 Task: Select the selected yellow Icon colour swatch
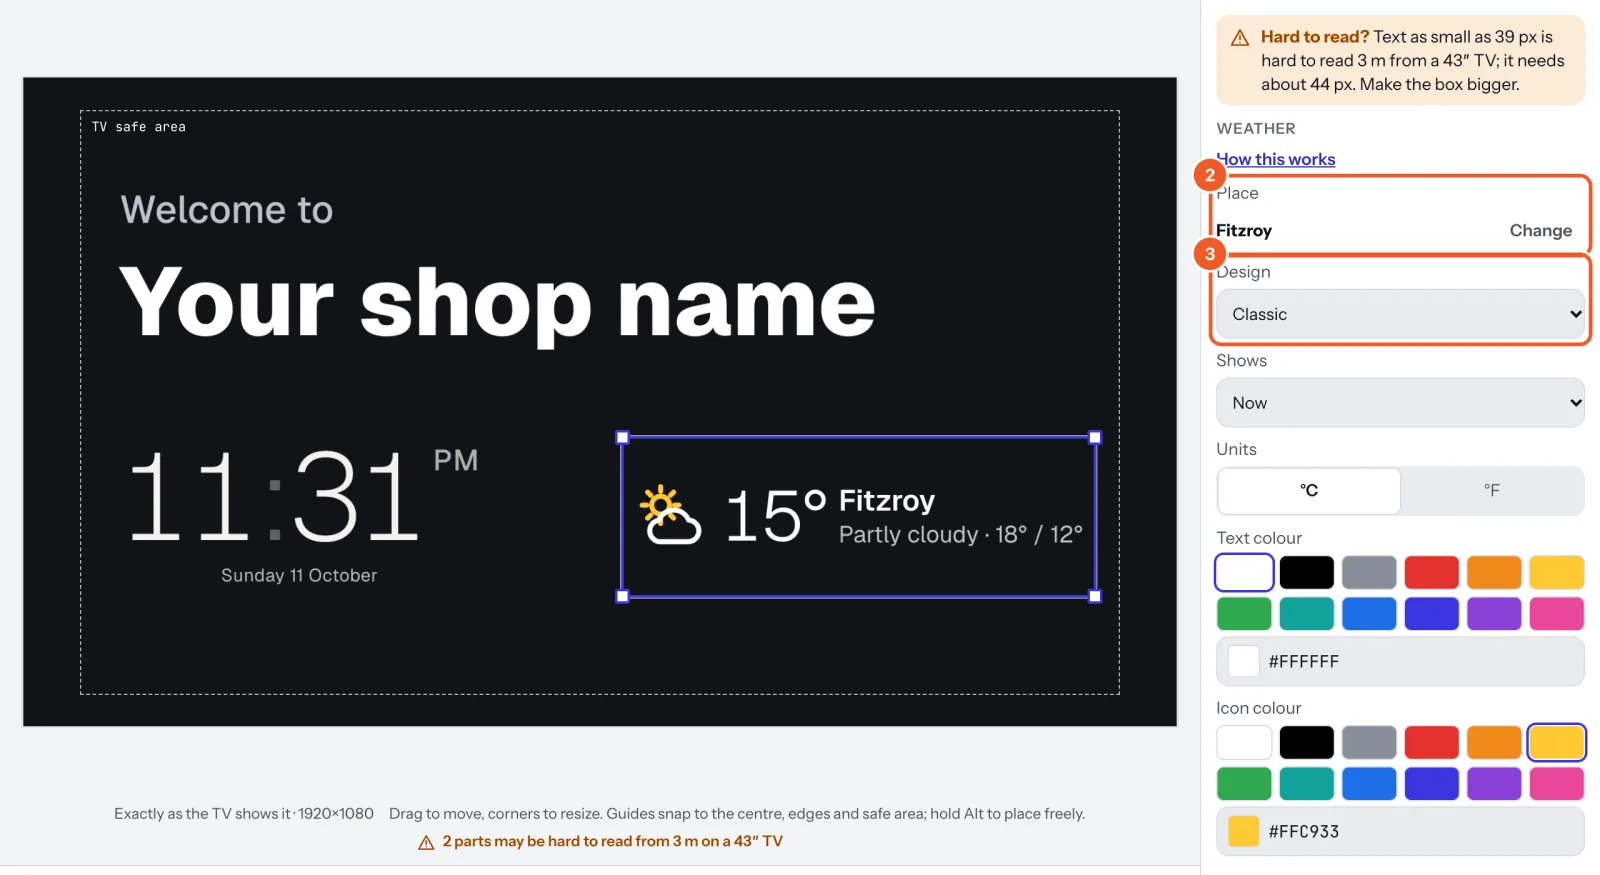[1557, 743]
